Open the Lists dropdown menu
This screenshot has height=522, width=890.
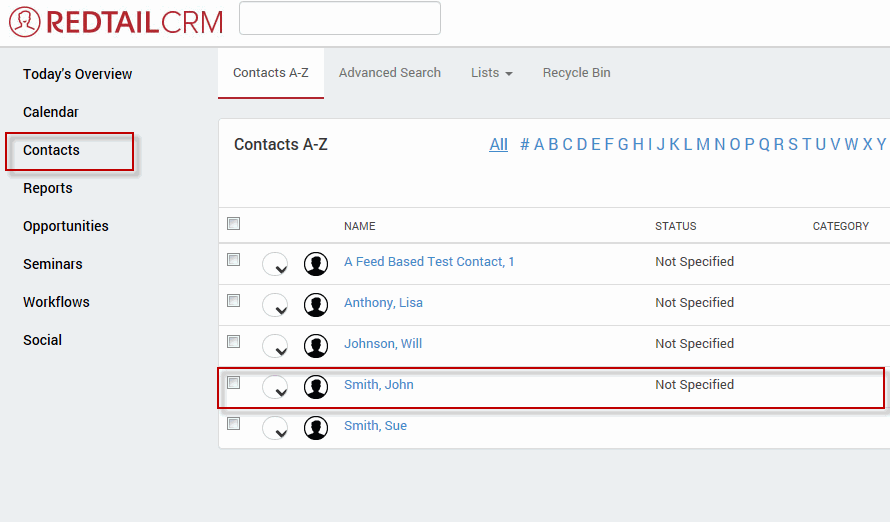tap(491, 73)
